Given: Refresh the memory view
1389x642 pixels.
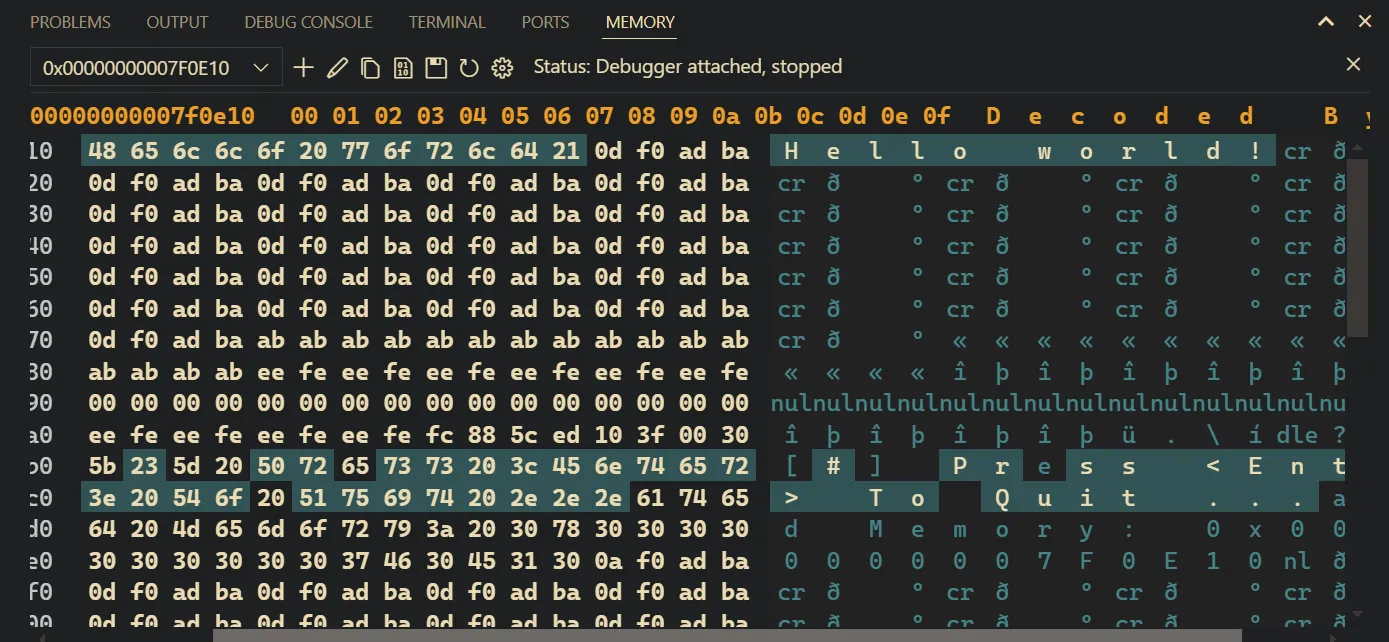Looking at the screenshot, I should [x=468, y=67].
